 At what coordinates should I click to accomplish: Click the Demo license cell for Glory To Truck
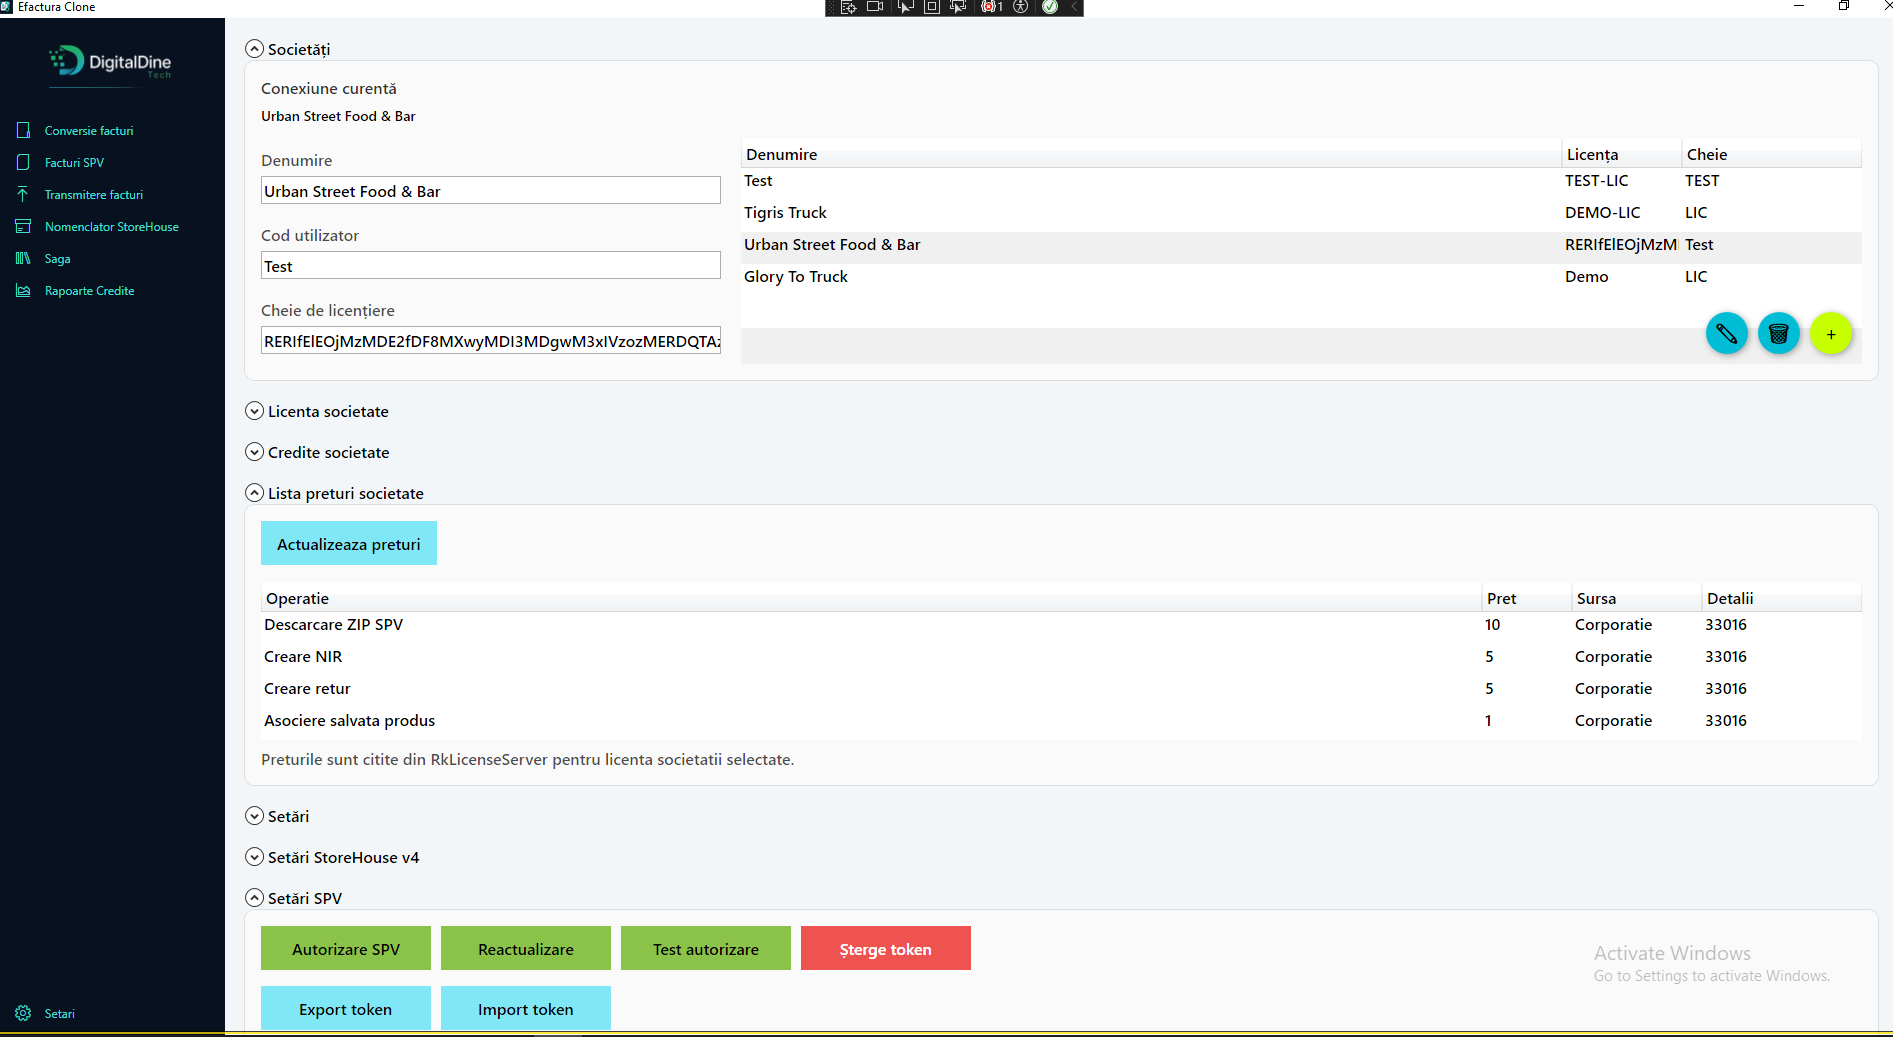[1587, 277]
